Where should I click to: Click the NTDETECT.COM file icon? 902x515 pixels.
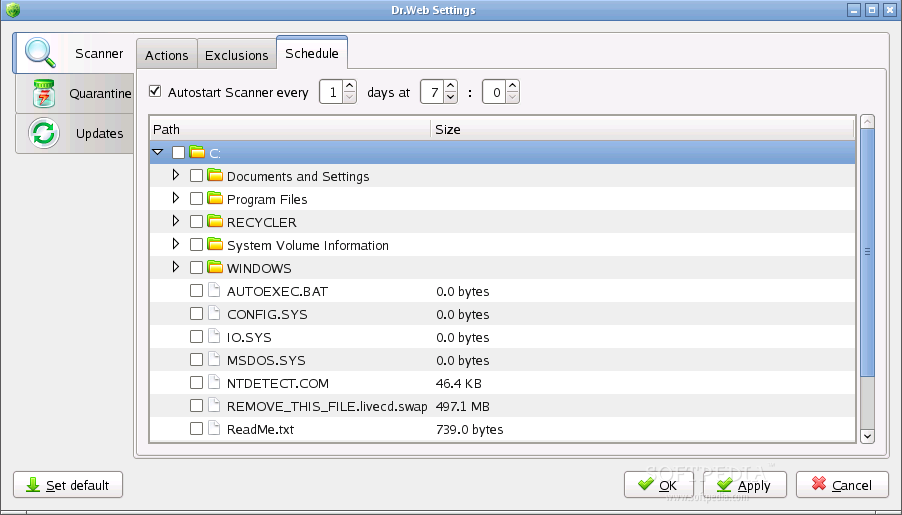[214, 382]
